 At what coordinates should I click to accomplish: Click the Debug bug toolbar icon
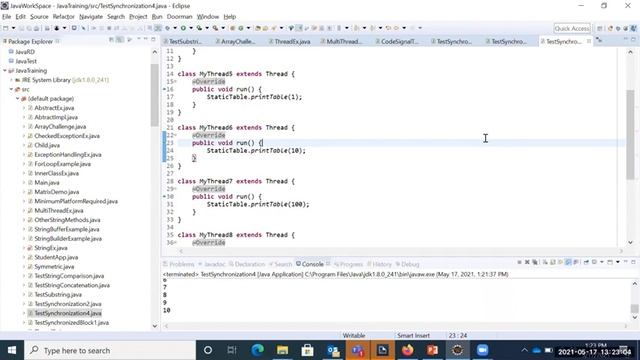click(167, 28)
